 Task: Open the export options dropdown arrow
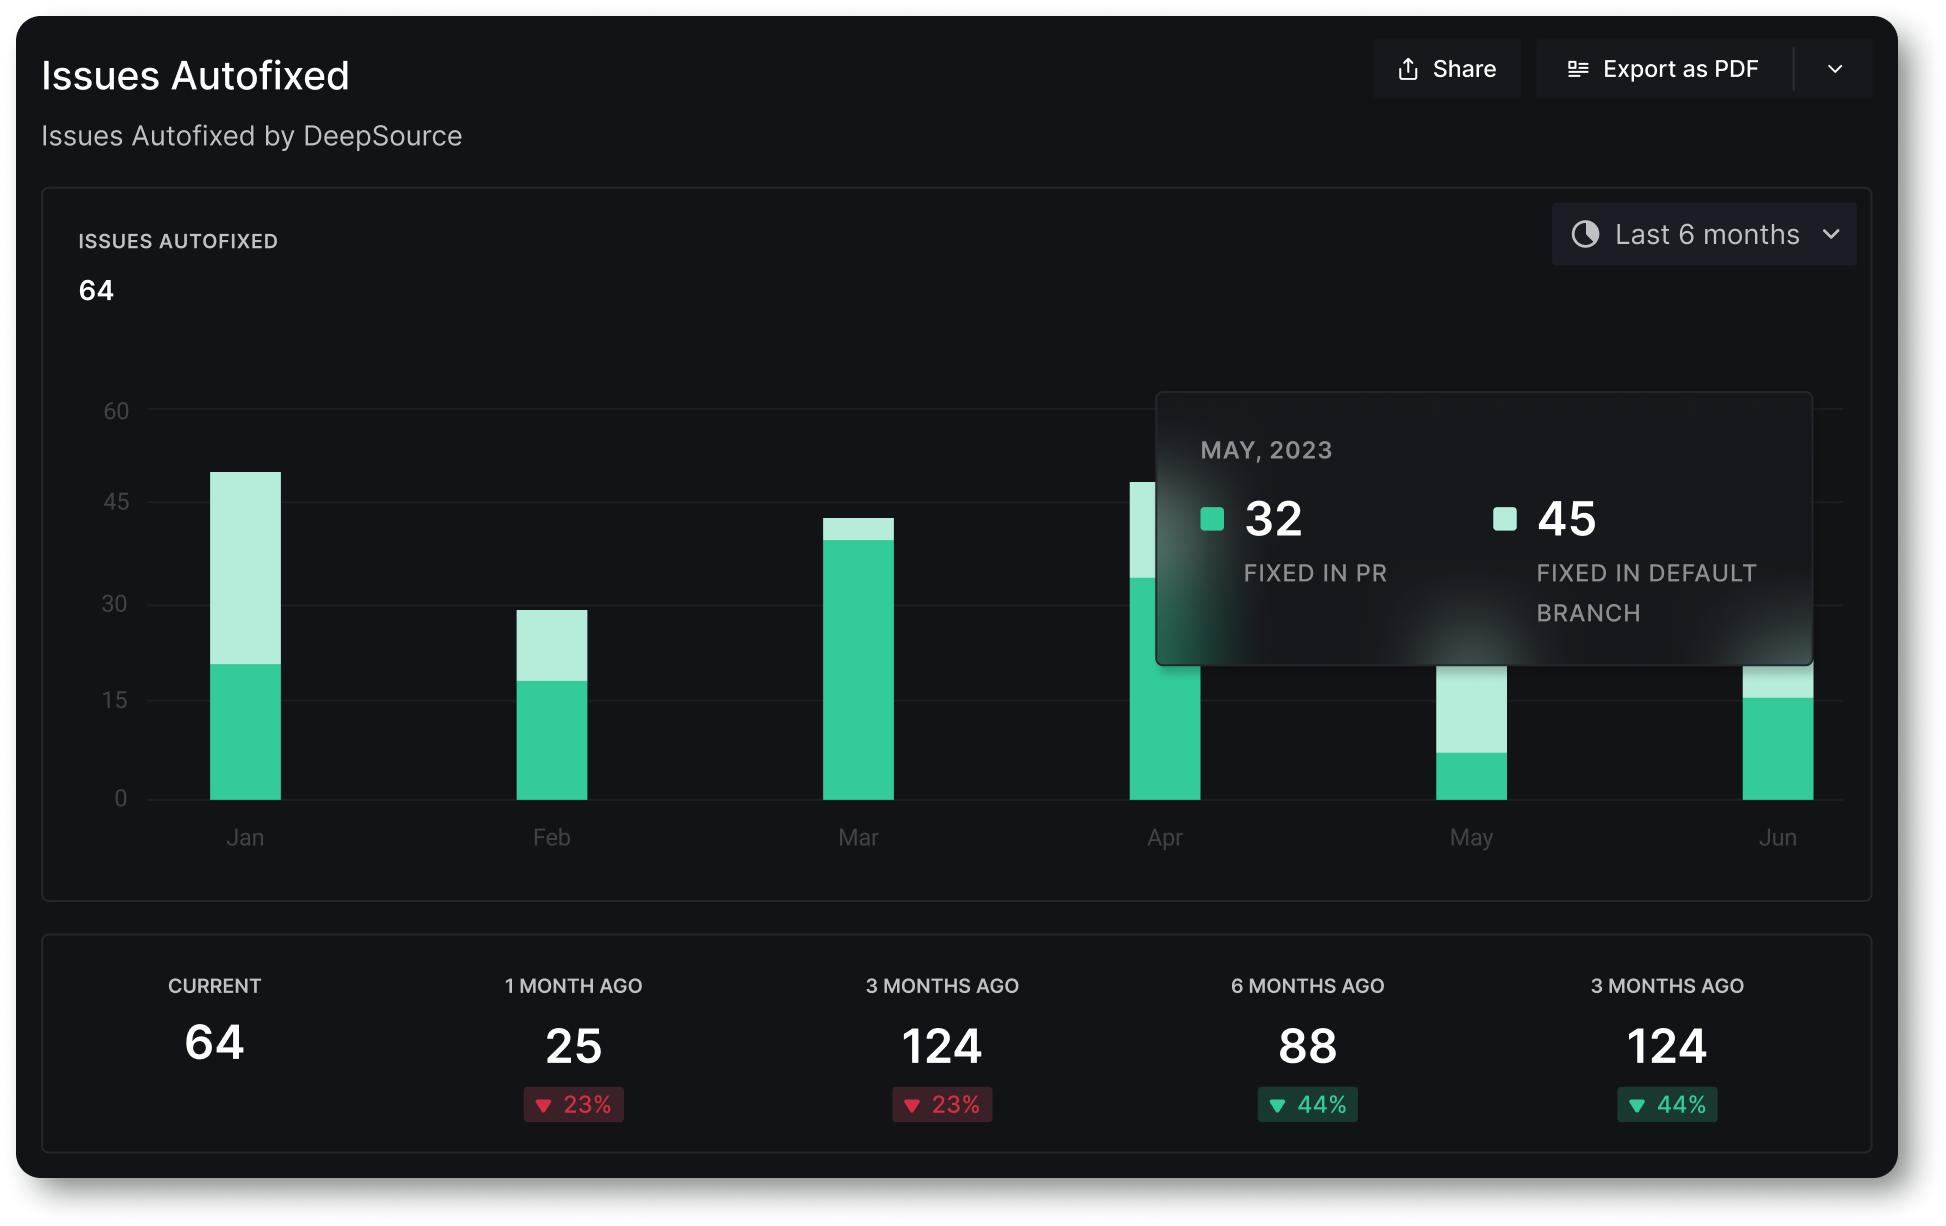click(1834, 69)
